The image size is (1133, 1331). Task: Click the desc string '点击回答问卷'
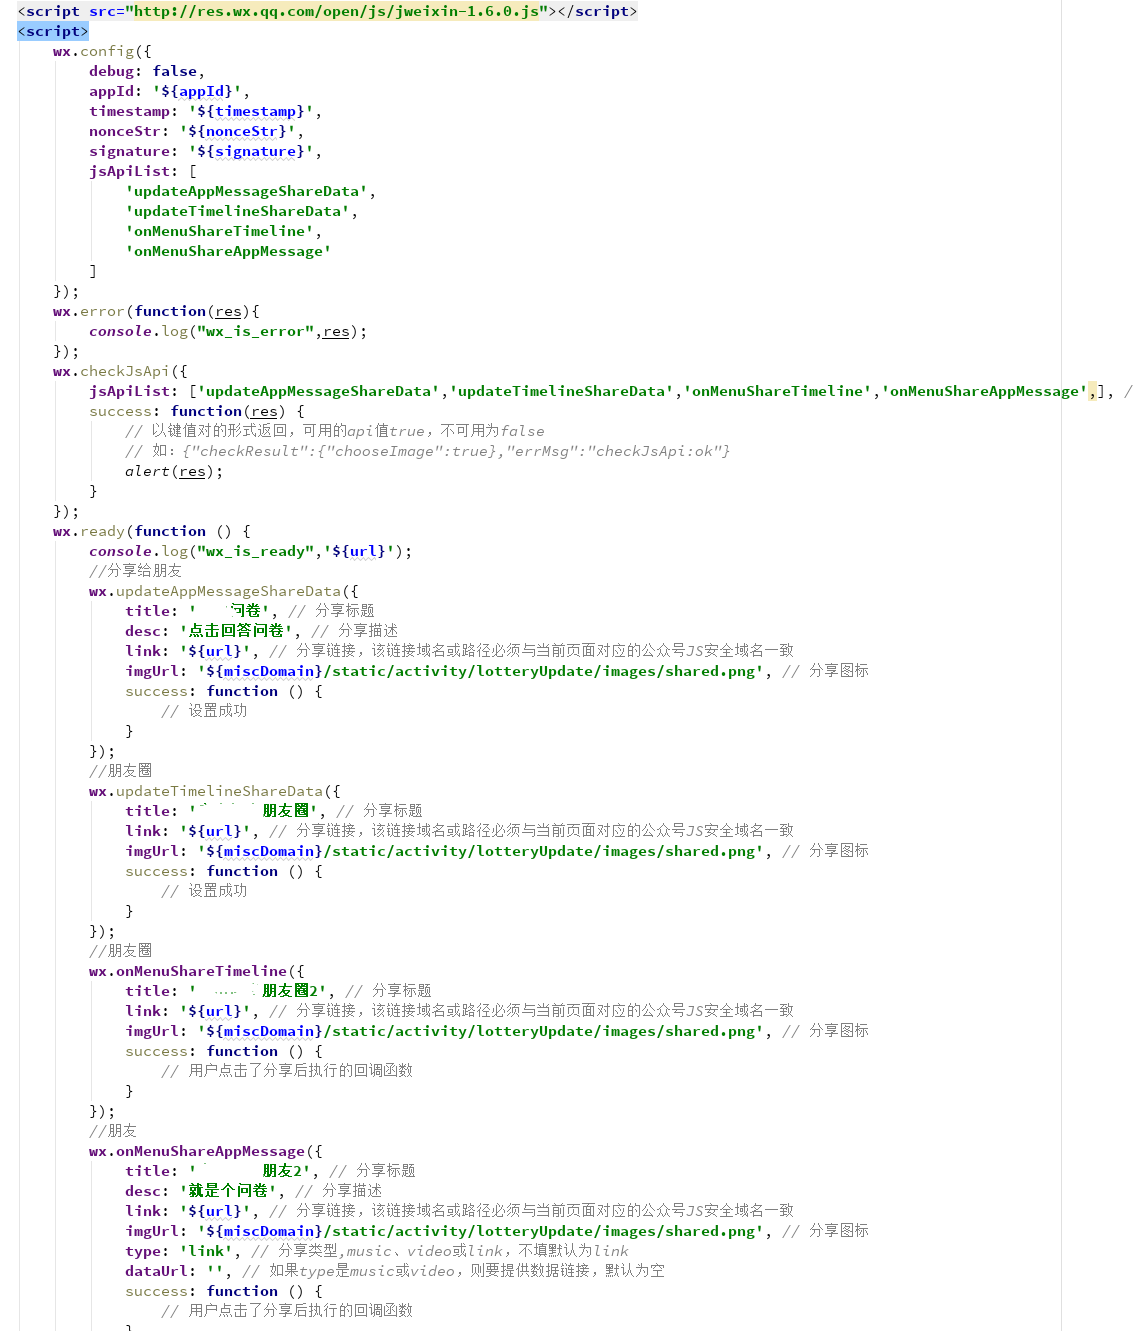[x=238, y=631]
